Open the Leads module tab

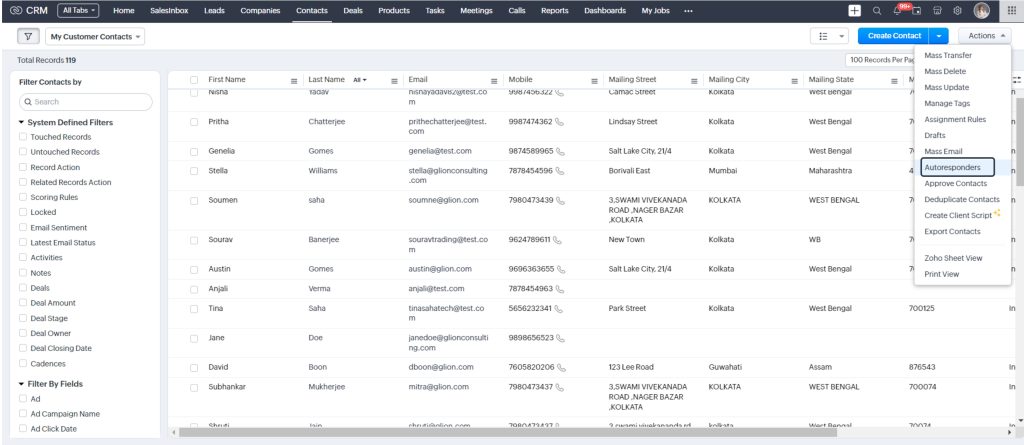(x=214, y=10)
